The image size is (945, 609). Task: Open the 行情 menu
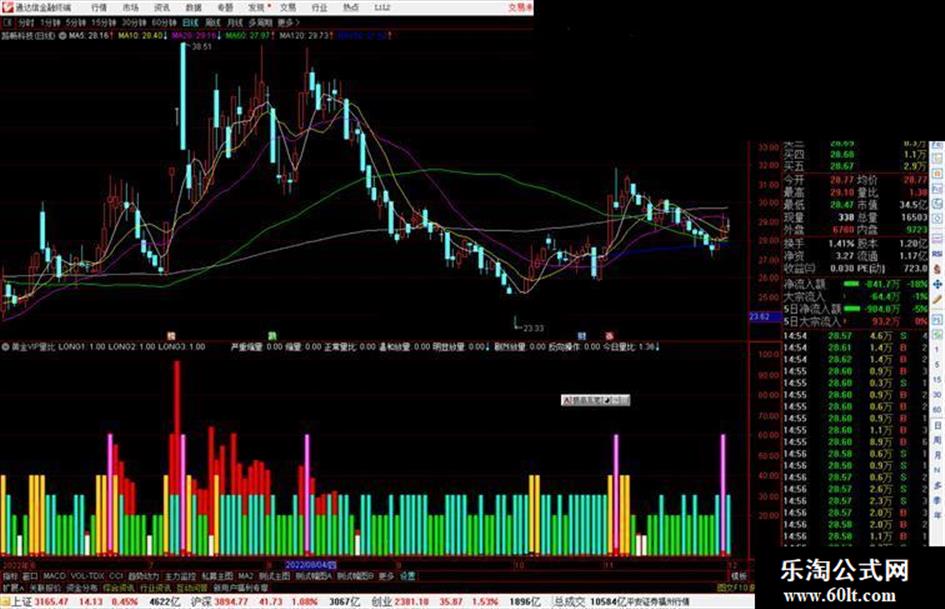click(x=99, y=7)
